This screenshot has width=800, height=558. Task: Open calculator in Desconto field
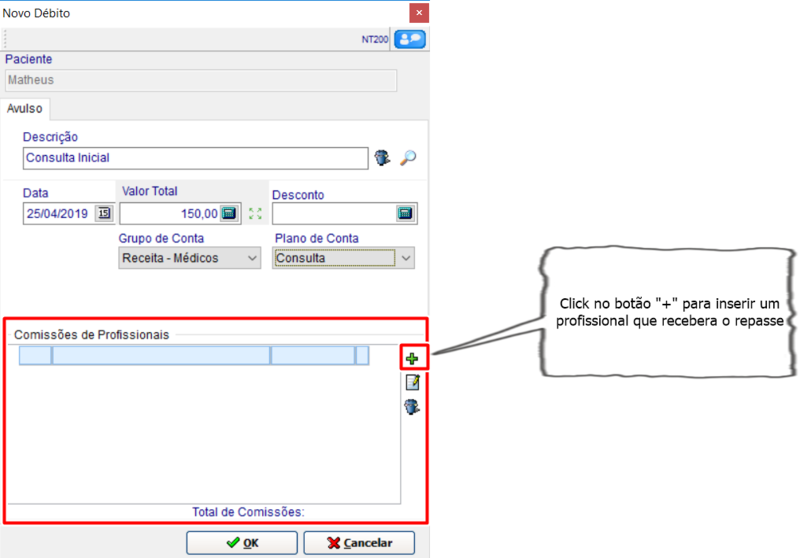[405, 214]
